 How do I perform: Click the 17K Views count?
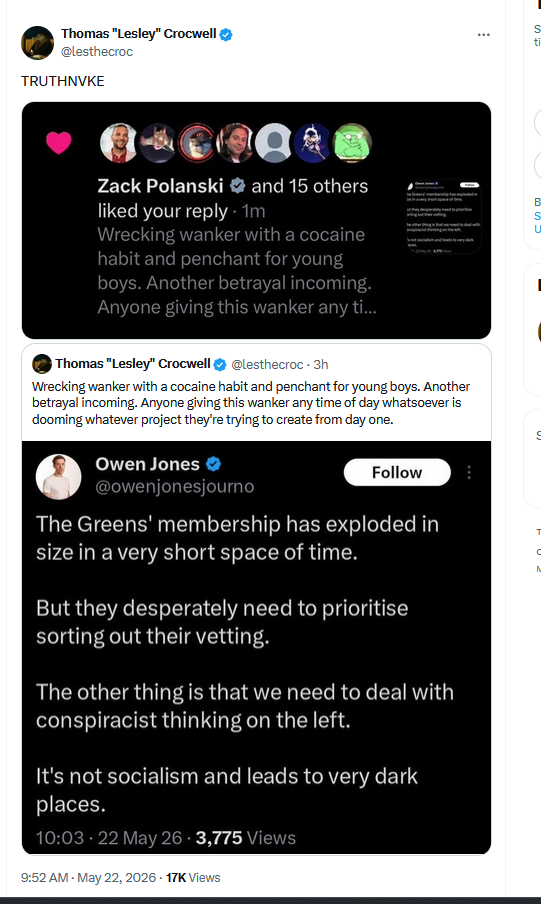pyautogui.click(x=193, y=877)
